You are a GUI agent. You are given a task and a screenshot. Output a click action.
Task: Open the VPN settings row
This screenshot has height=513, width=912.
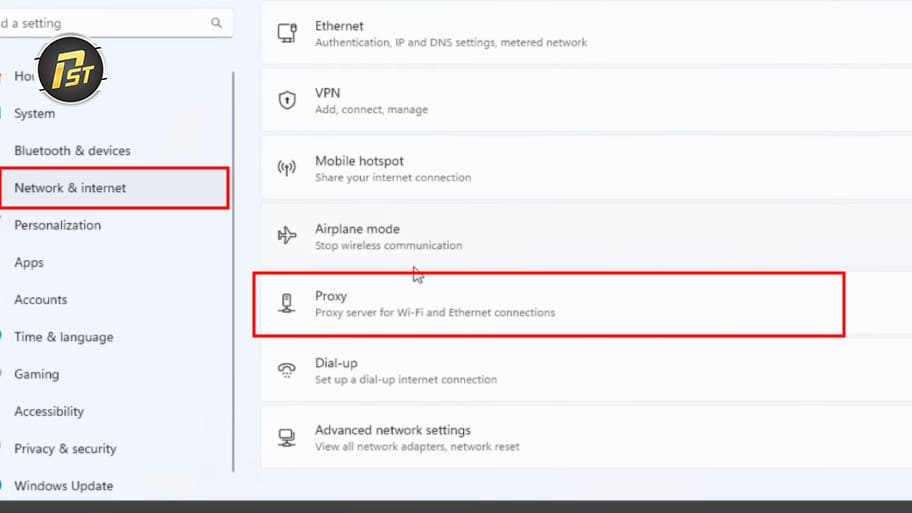click(x=587, y=100)
